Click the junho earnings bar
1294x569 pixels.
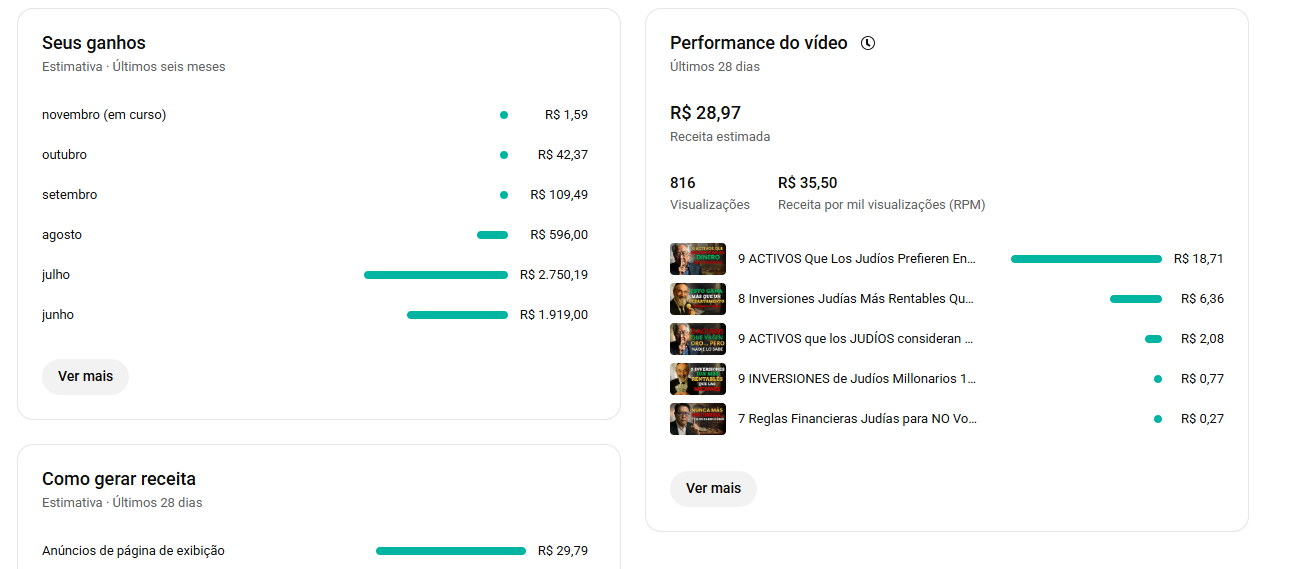[x=457, y=315]
